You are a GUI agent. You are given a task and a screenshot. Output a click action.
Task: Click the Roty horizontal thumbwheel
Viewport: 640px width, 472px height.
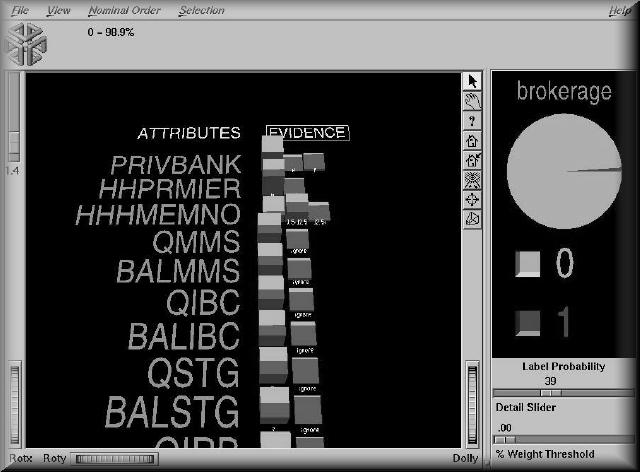coord(119,459)
